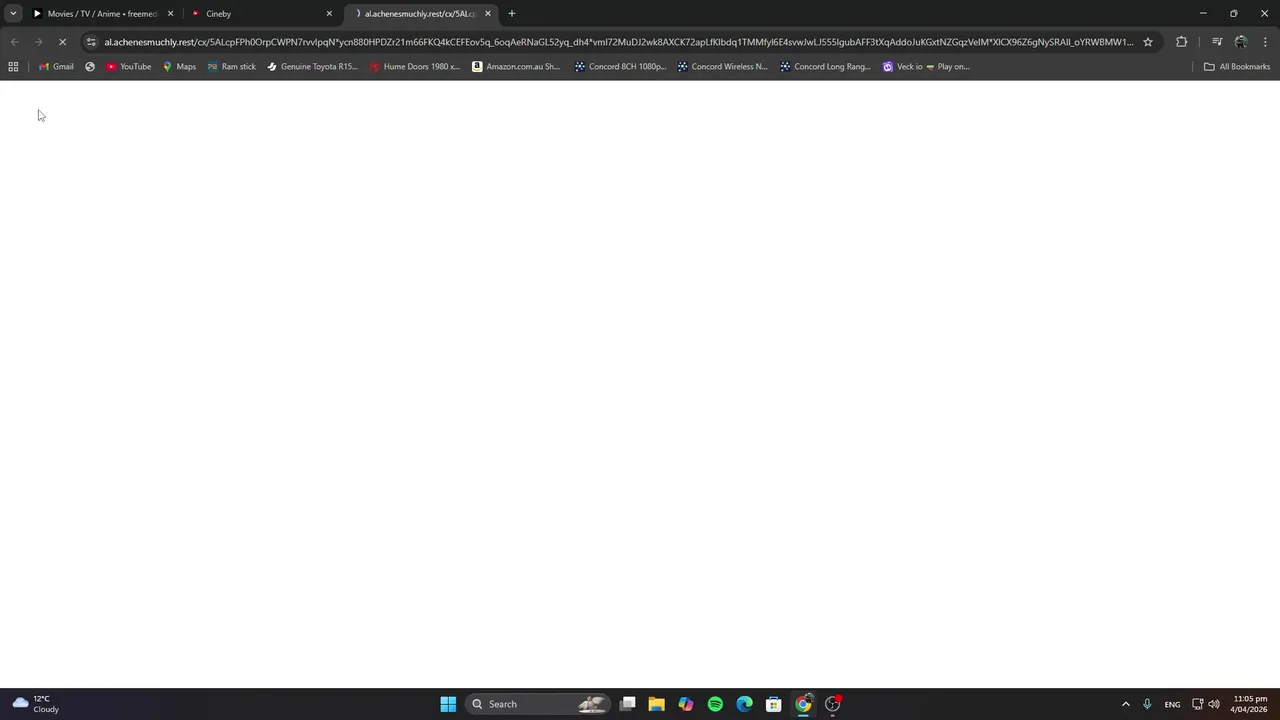
Task: Open the apps grid in bookmarks bar
Action: 13,67
